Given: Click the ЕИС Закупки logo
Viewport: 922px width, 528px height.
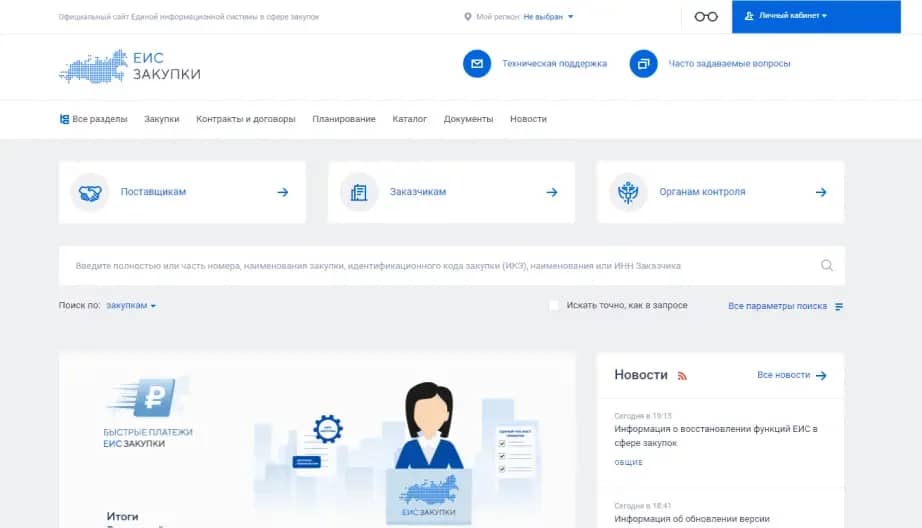Looking at the screenshot, I should (x=130, y=66).
